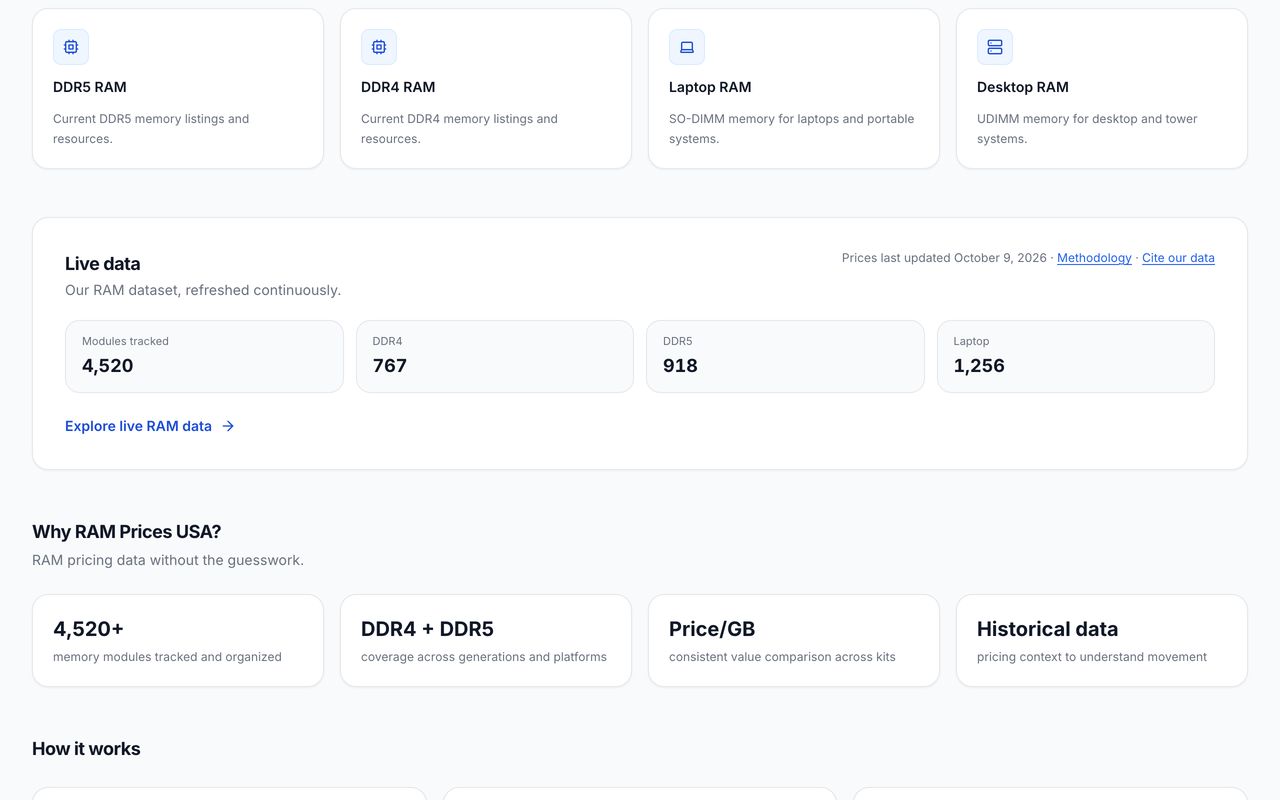Click the Historical data card
This screenshot has width=1280, height=800.
1102,641
